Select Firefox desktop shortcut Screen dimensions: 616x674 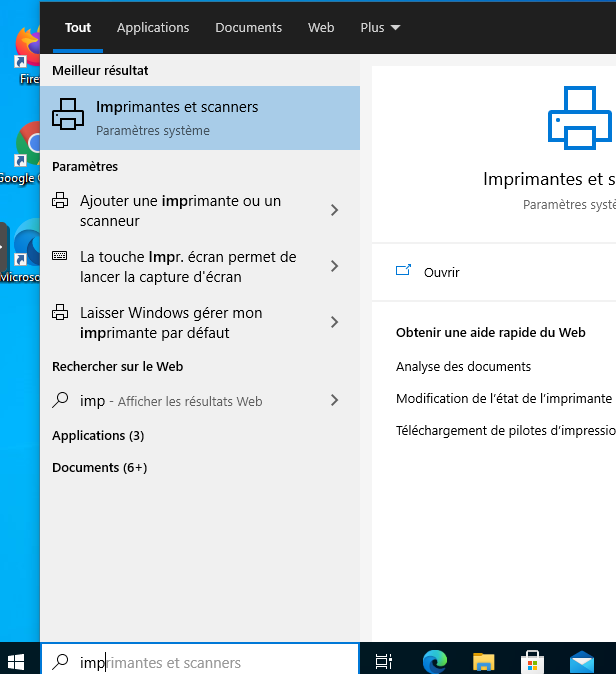[27, 56]
